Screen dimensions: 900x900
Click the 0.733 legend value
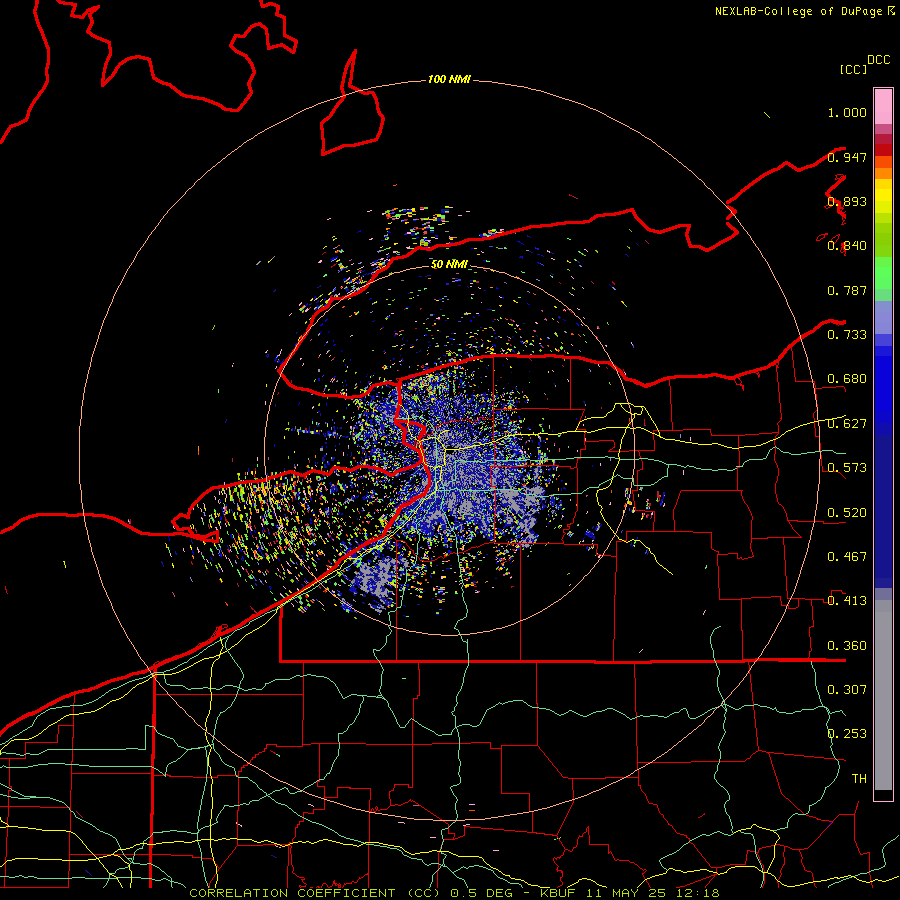pos(847,335)
